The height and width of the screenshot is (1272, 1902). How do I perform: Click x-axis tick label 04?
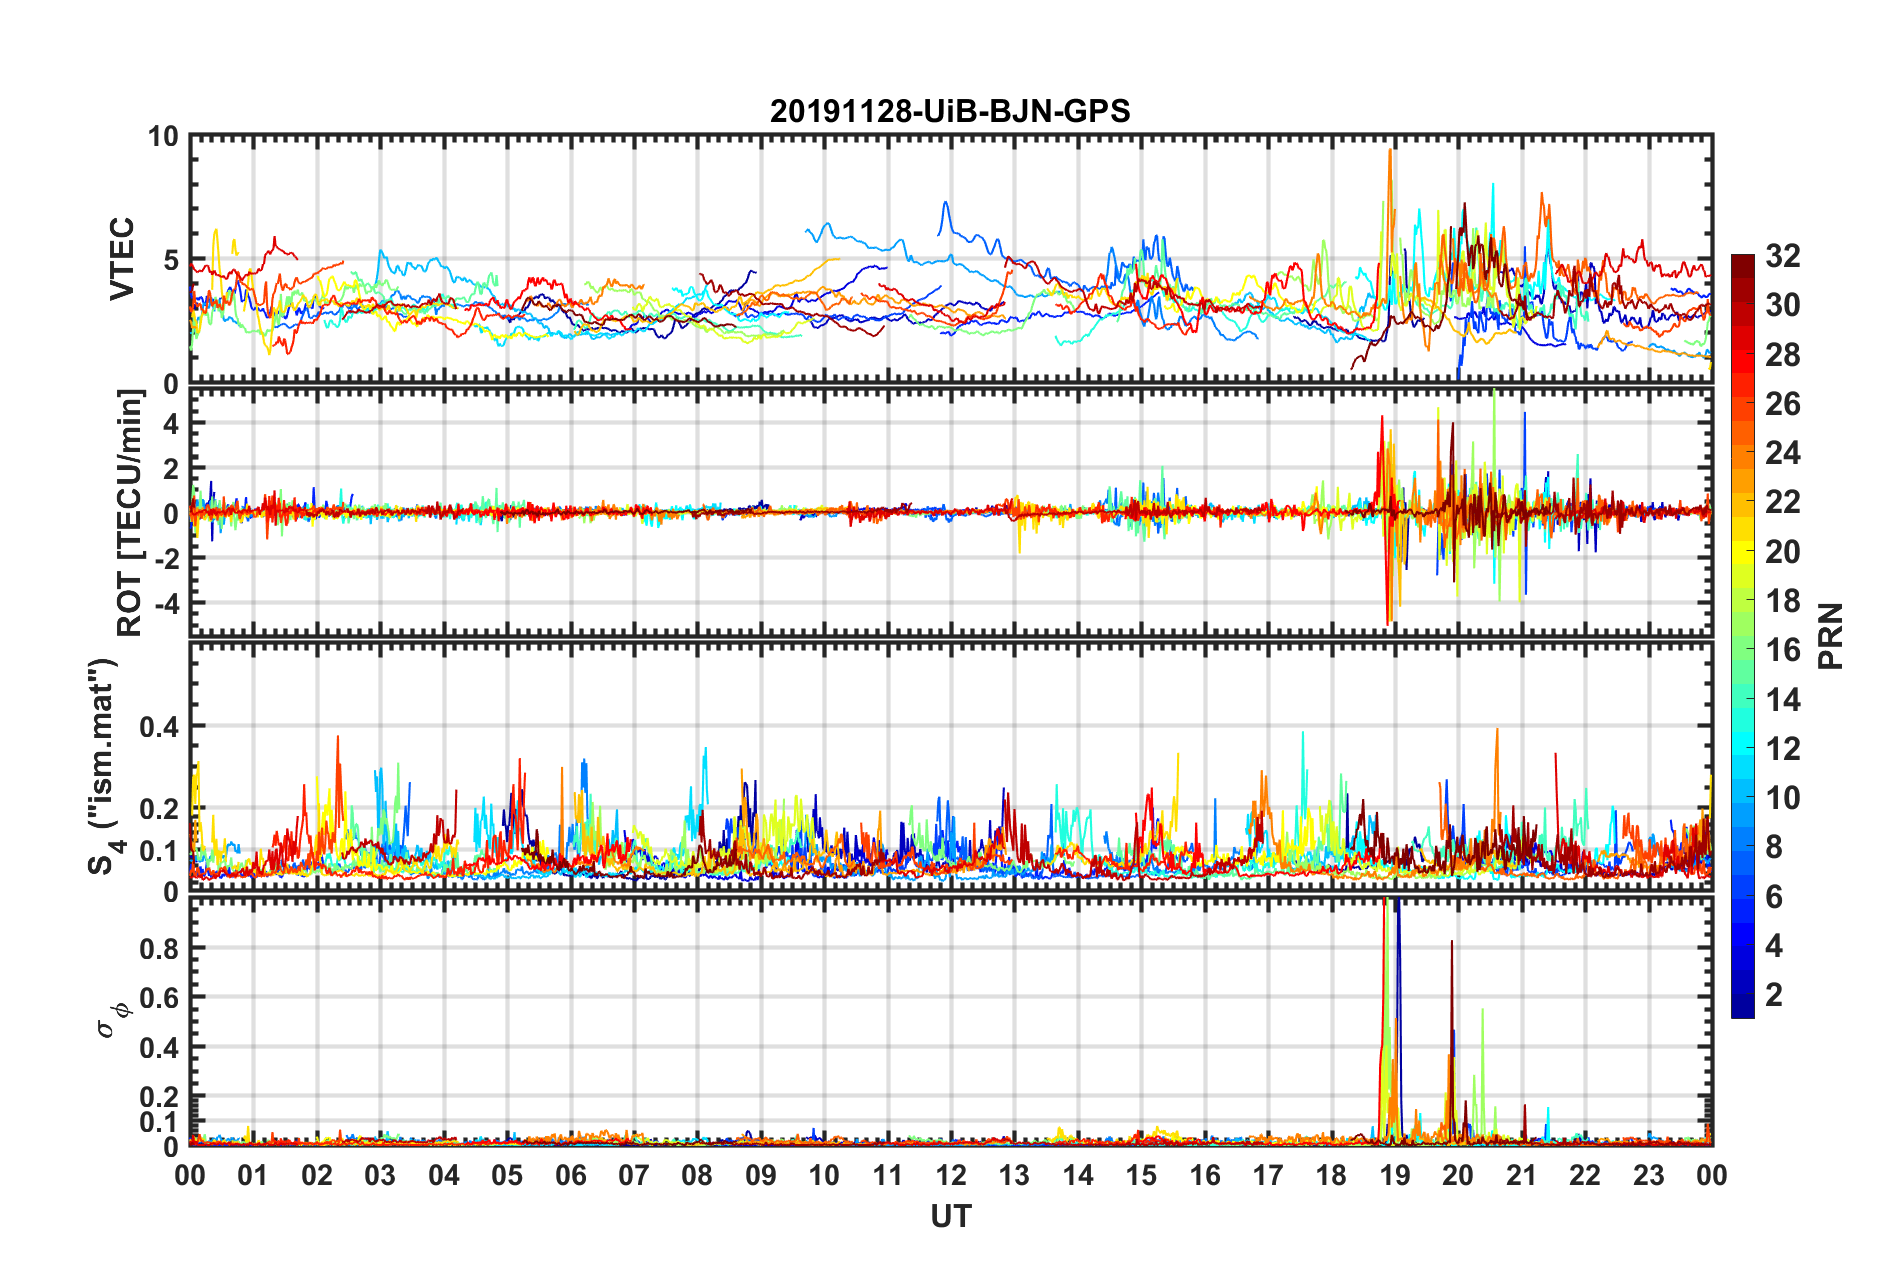point(444,1175)
